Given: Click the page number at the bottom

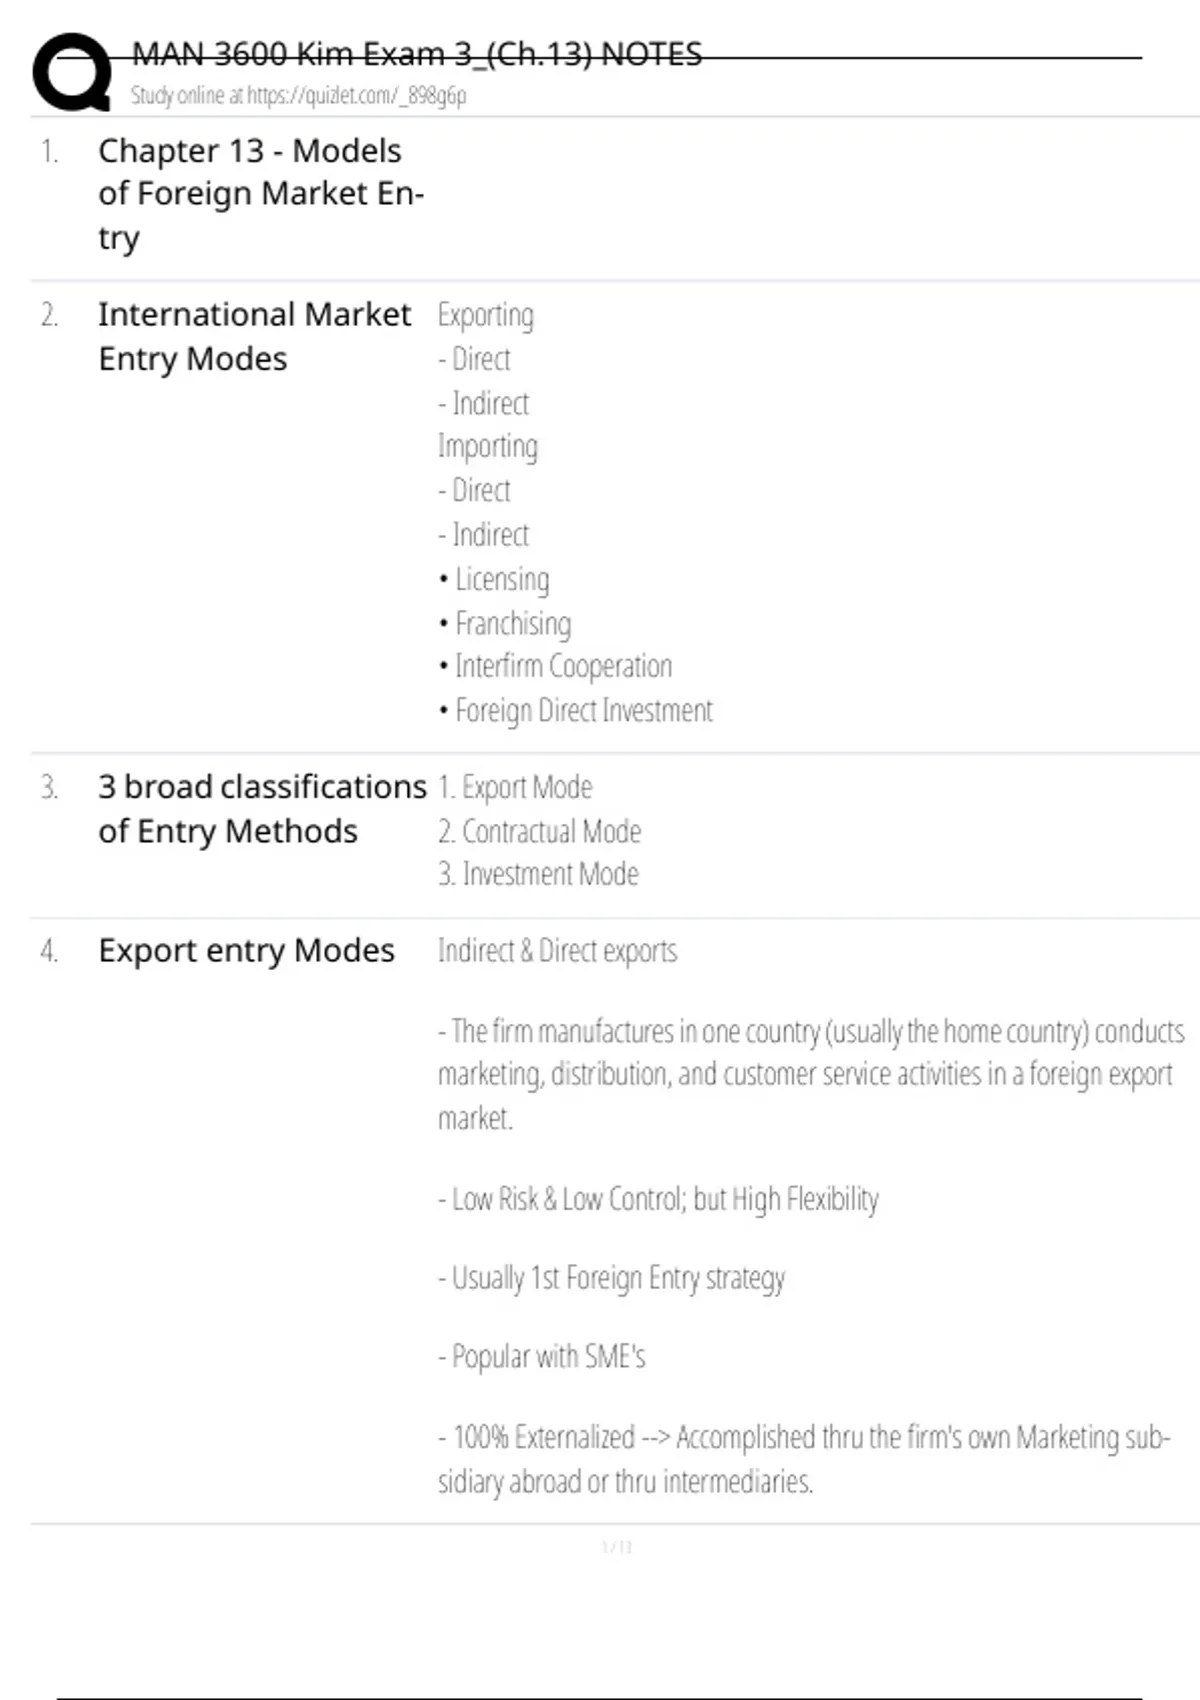Looking at the screenshot, I should point(616,1548).
